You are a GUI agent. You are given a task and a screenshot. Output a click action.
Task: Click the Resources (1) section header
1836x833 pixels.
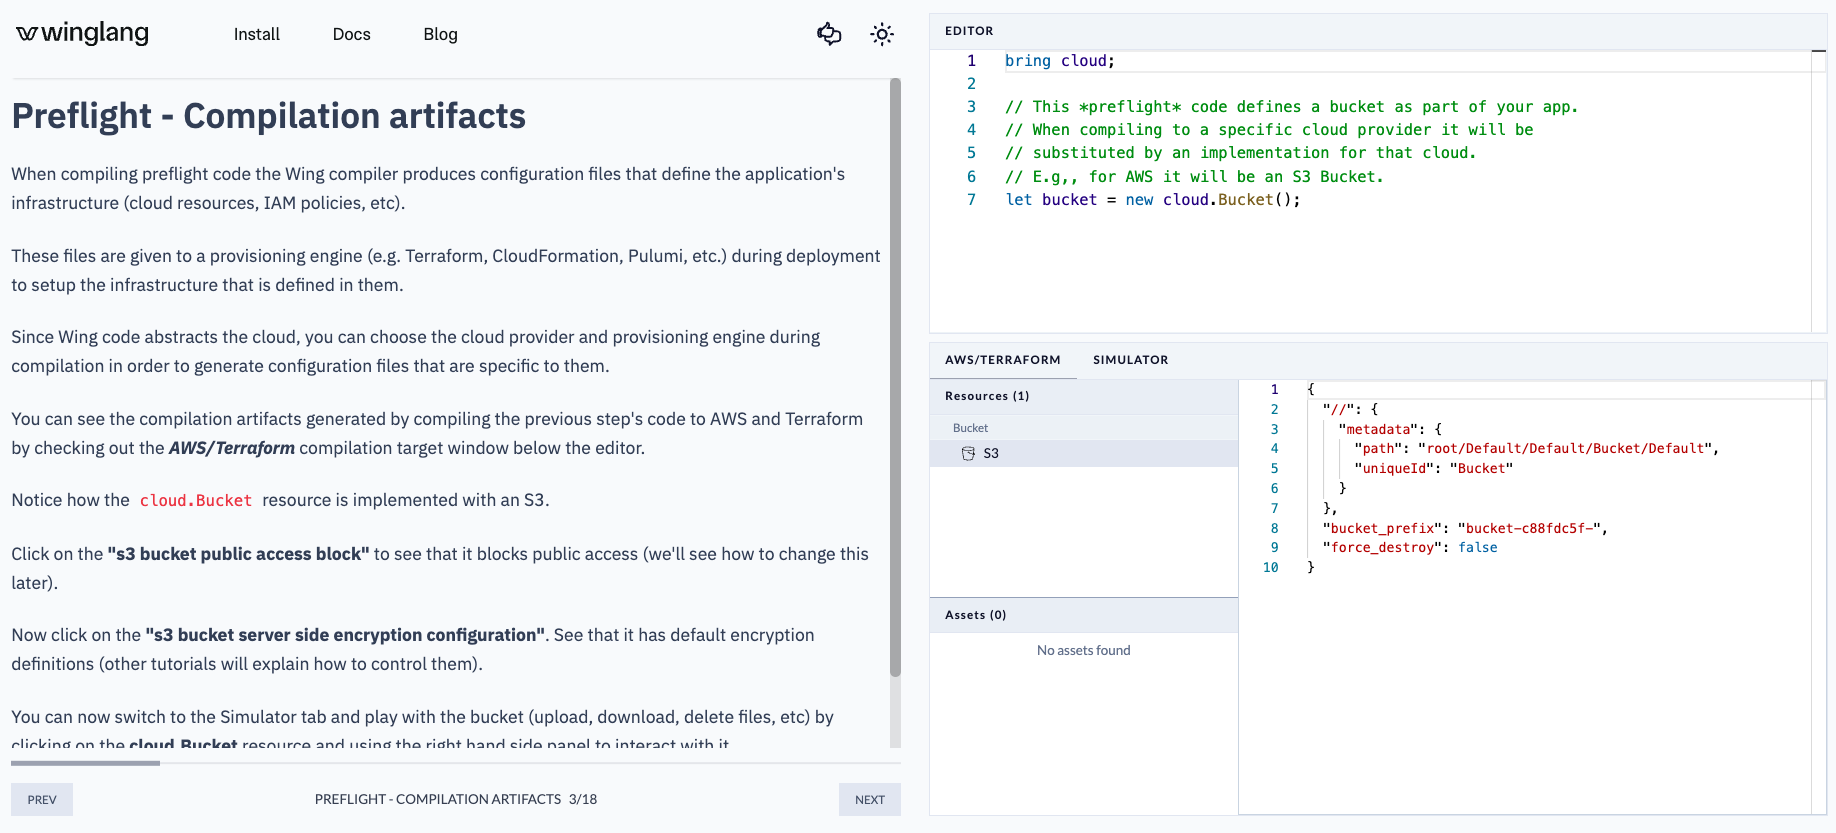987,396
